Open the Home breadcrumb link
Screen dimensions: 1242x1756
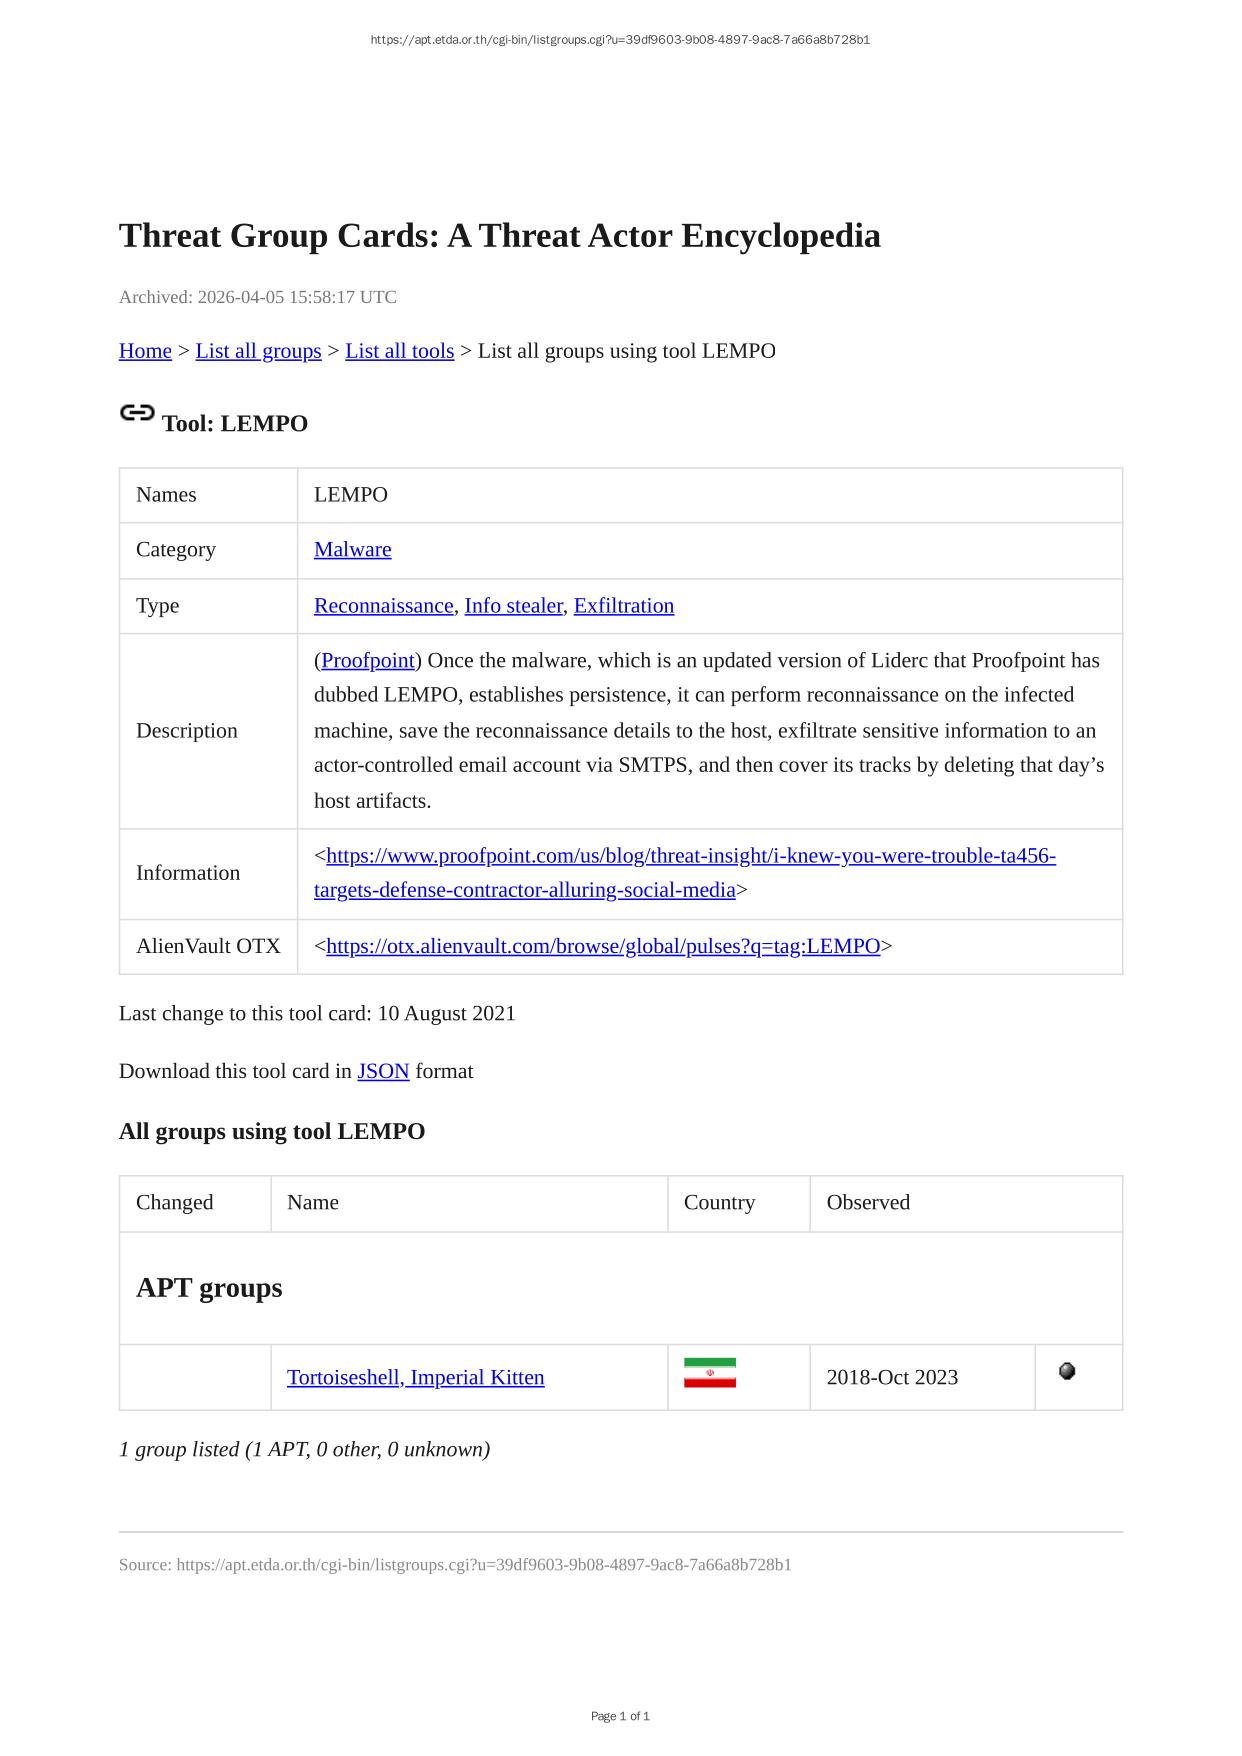pyautogui.click(x=145, y=351)
